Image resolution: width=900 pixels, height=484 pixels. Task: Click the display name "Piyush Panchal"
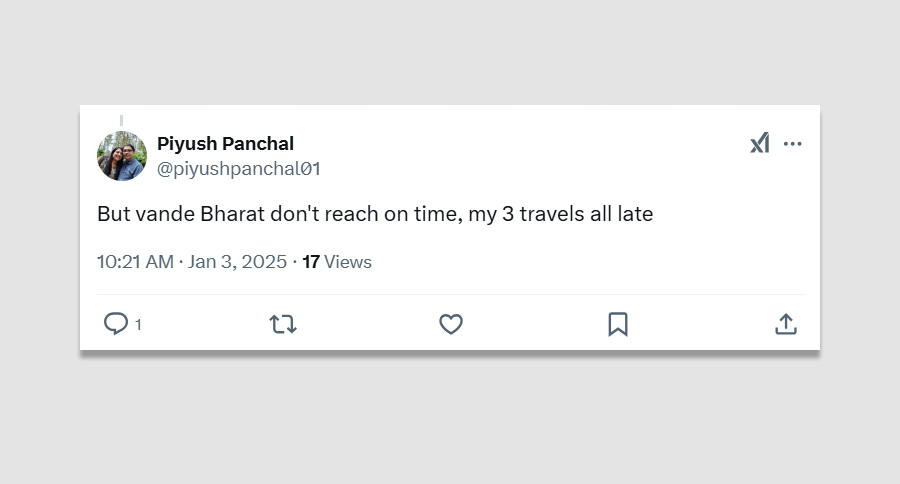(x=225, y=143)
